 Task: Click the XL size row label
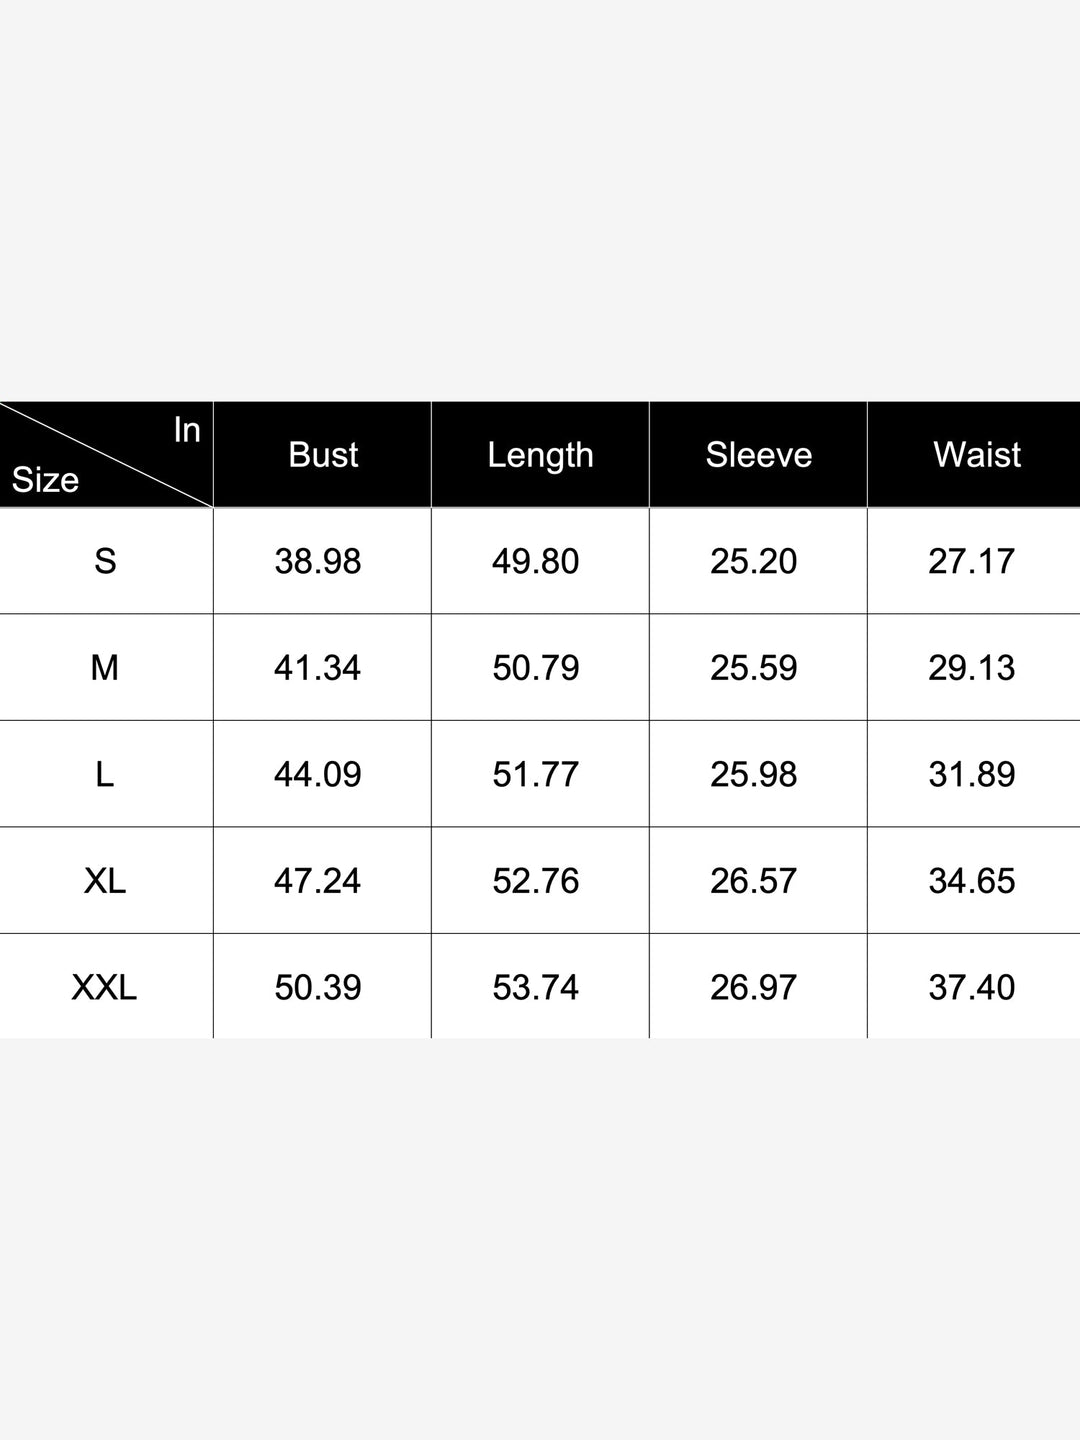pos(105,880)
